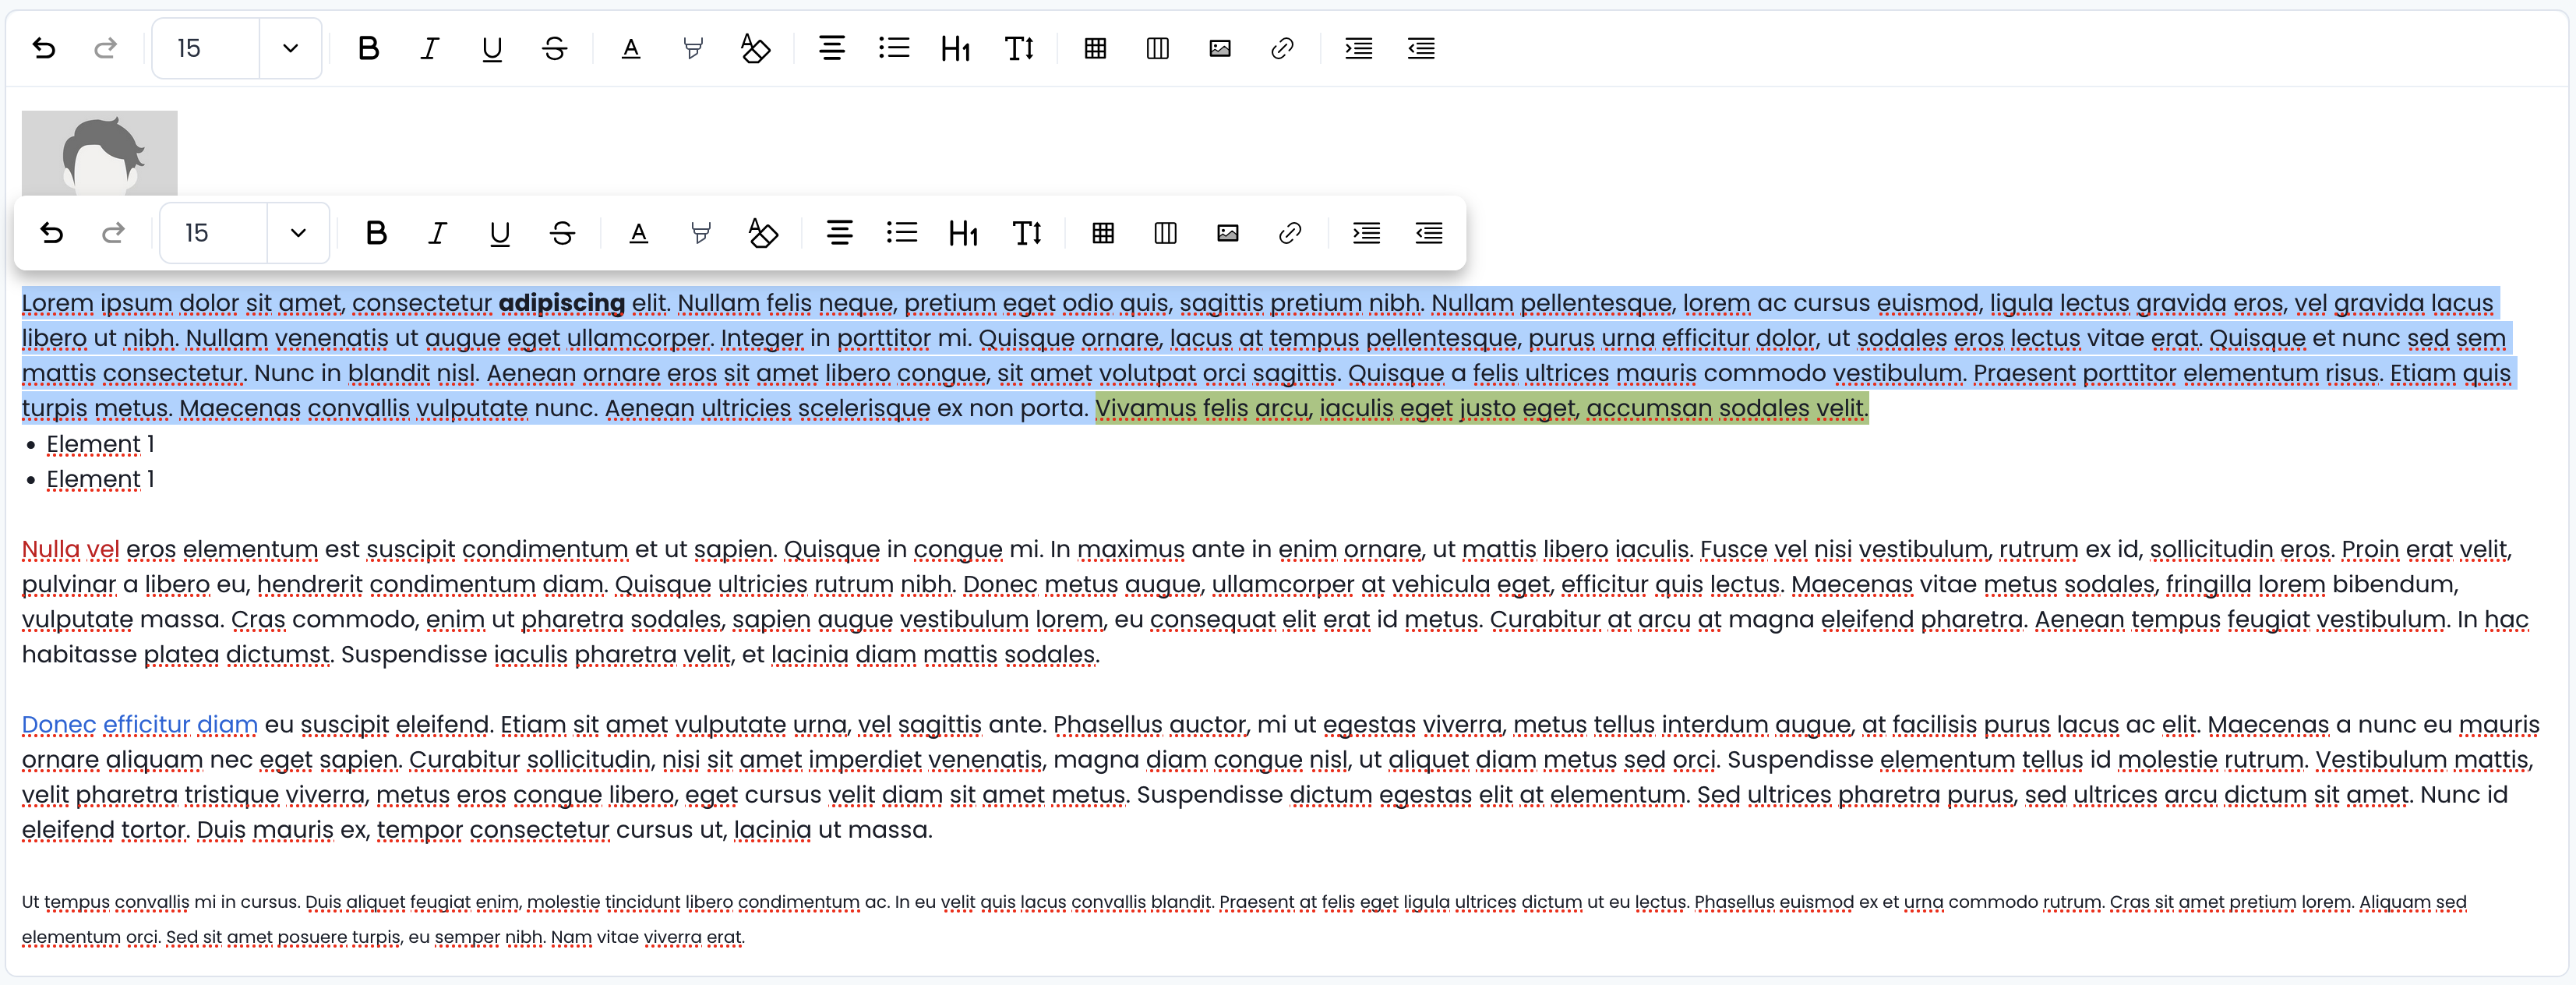
Task: Toggle Underline in the floating toolbar
Action: pyautogui.click(x=500, y=233)
